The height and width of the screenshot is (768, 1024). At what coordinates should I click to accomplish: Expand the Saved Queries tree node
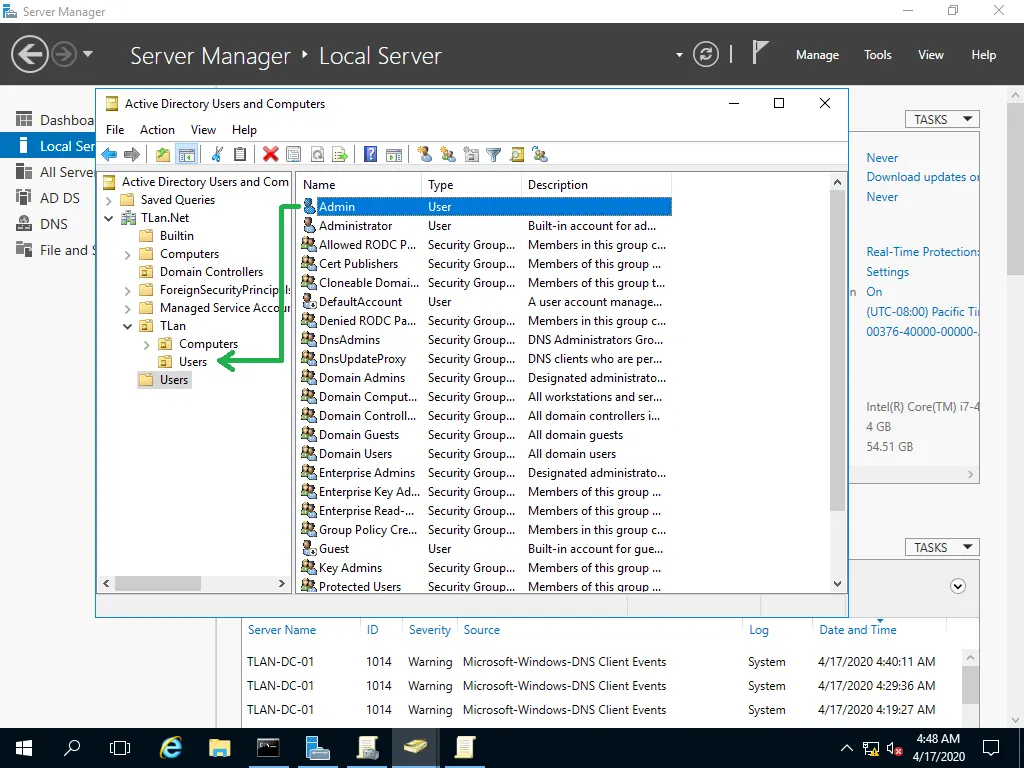(109, 200)
